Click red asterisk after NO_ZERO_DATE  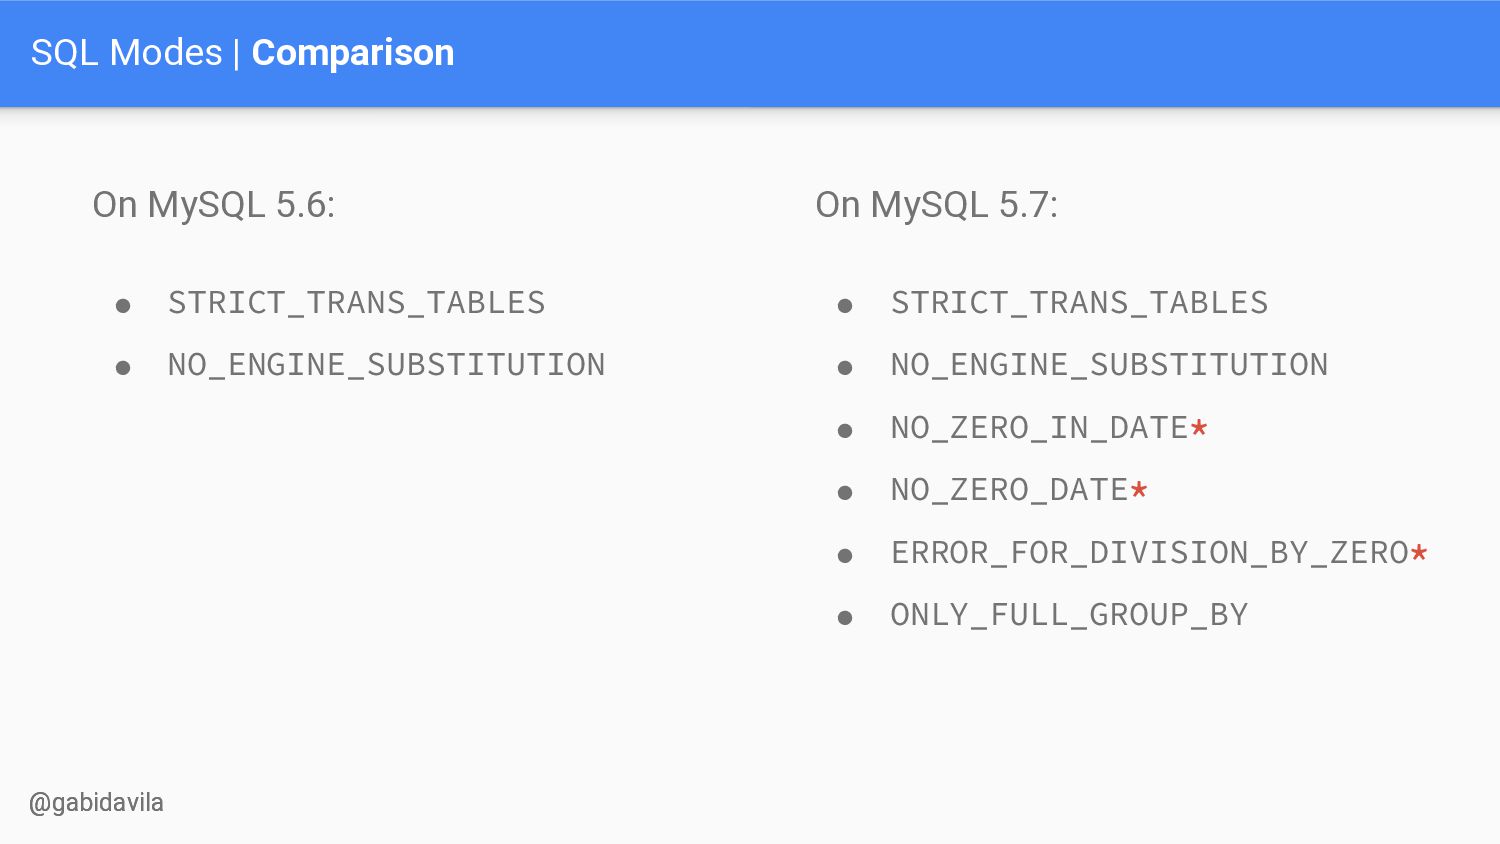[1139, 490]
